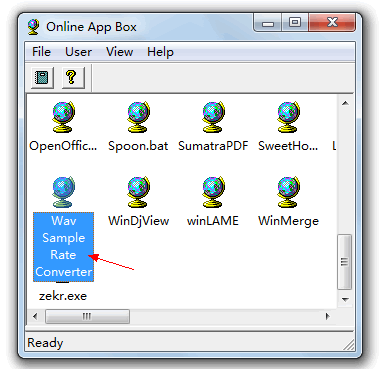The width and height of the screenshot is (384, 369).
Task: Open the View menu
Action: pyautogui.click(x=119, y=52)
